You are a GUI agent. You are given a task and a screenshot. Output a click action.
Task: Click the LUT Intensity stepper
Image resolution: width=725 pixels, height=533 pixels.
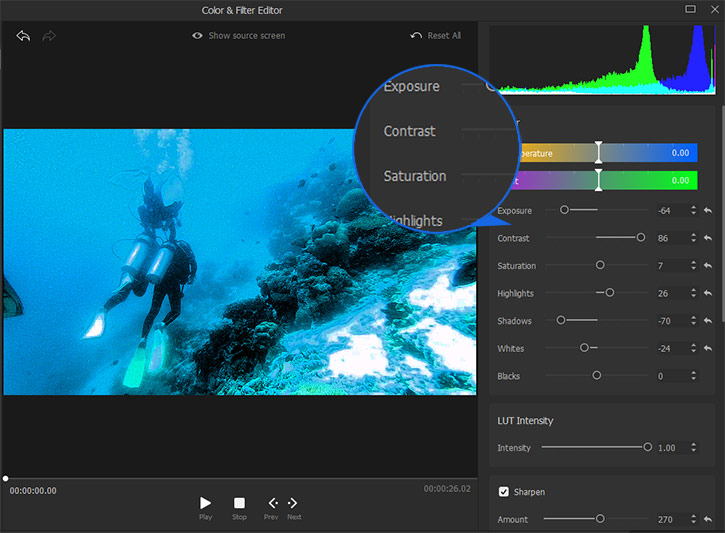point(693,448)
